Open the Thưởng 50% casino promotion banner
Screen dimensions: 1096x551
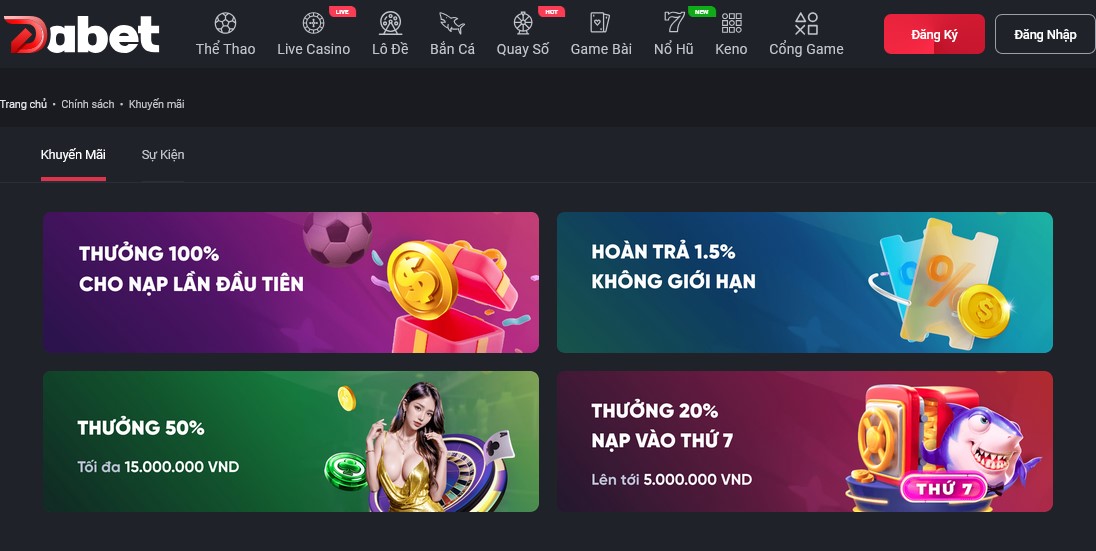point(291,441)
